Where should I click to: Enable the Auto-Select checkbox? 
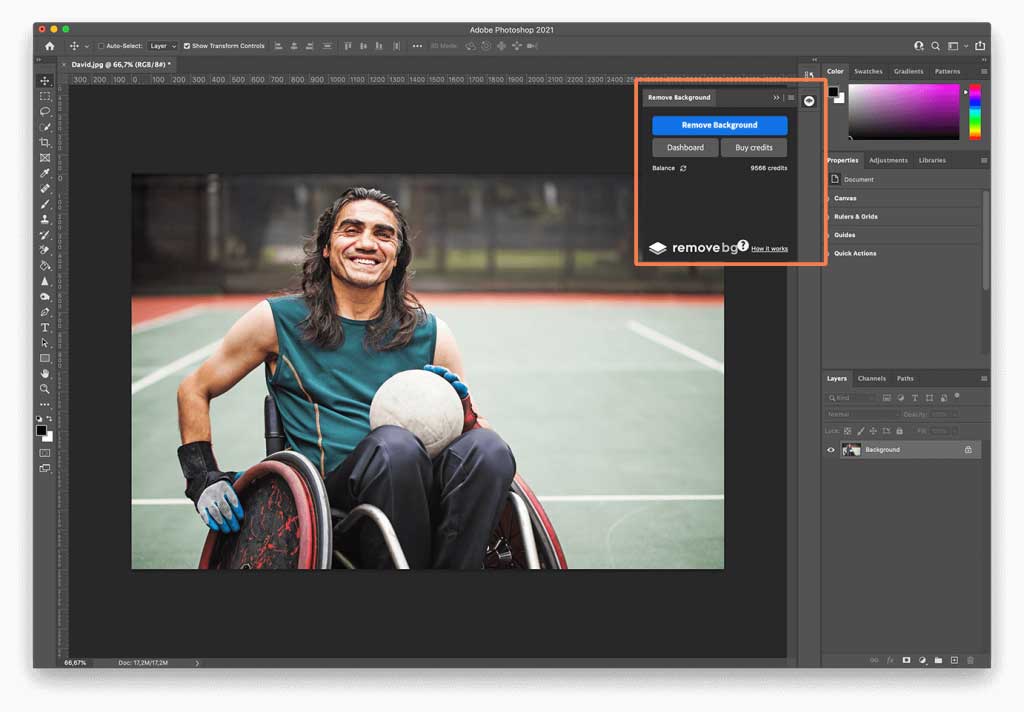pyautogui.click(x=101, y=46)
